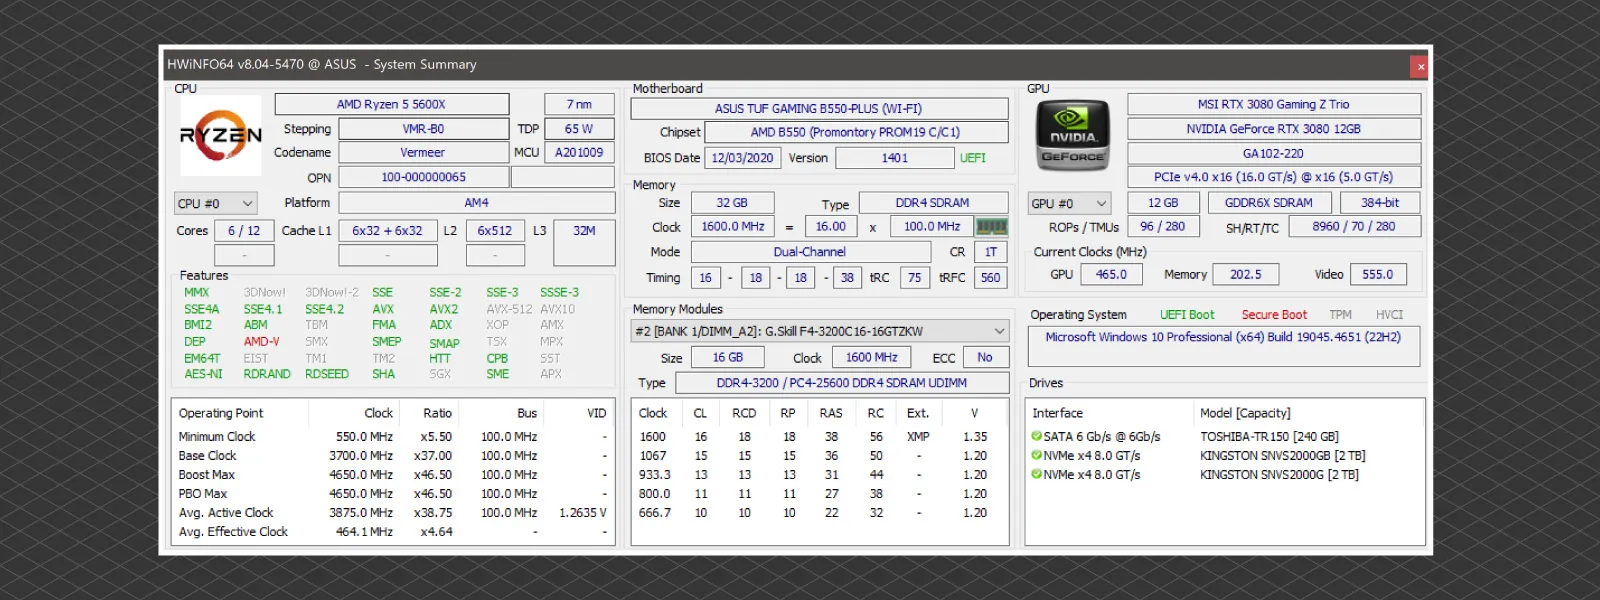Viewport: 1600px width, 600px height.
Task: Click the green status icon for SATA drive
Action: pos(1037,437)
